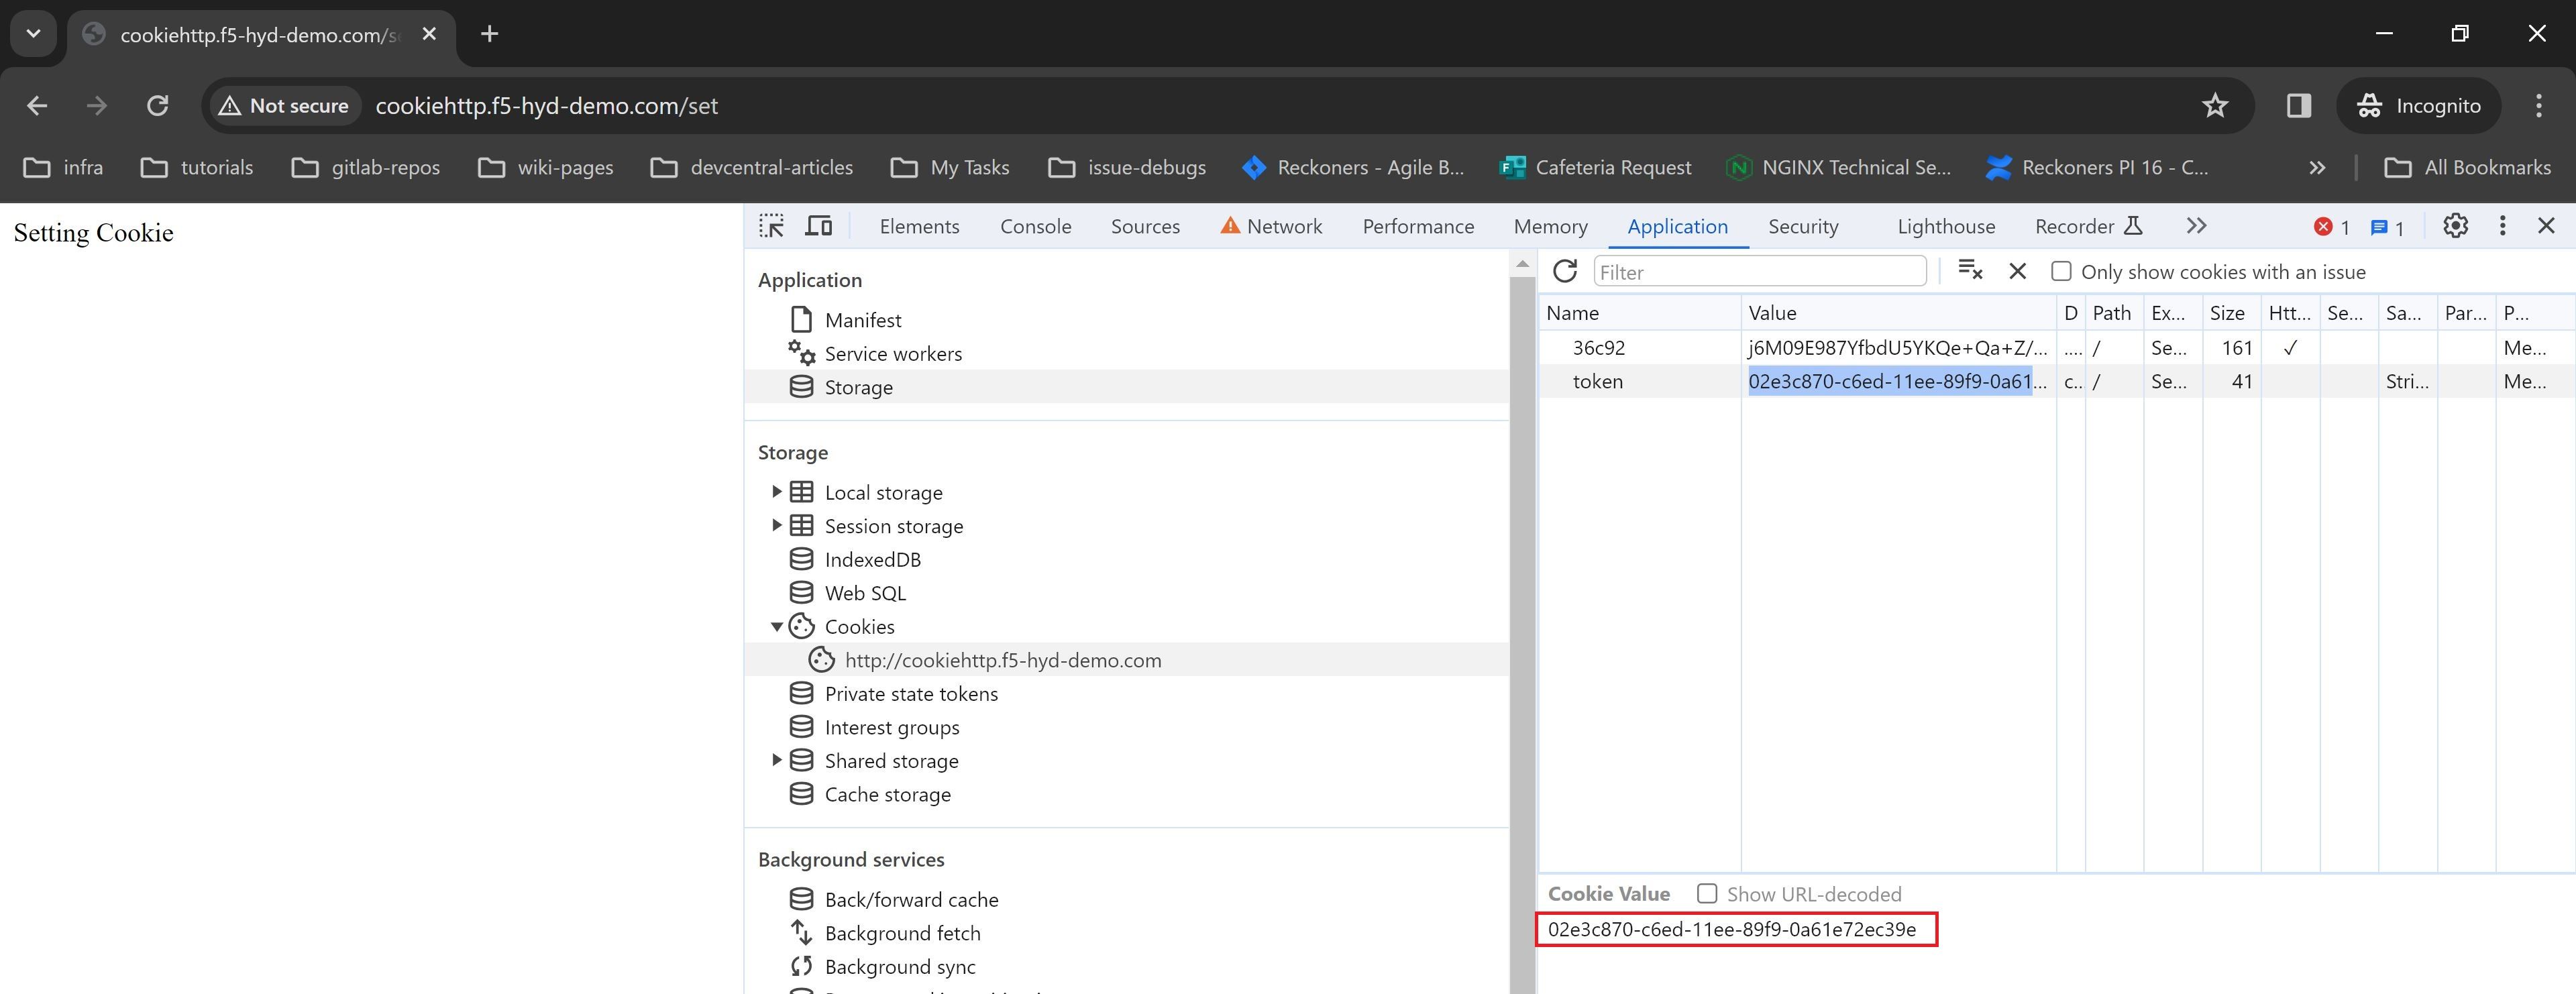Toggle the device toolbar icon

coord(819,226)
